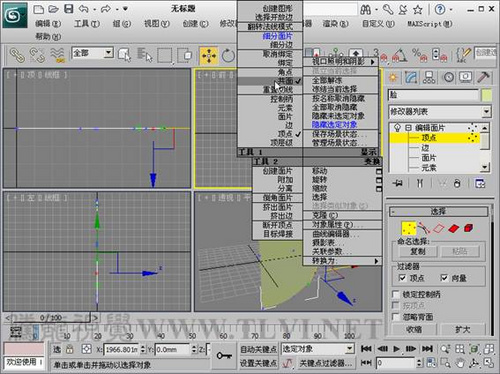Switch to the Create panel sun icon
Image resolution: width=500 pixels, height=374 pixels.
click(393, 78)
